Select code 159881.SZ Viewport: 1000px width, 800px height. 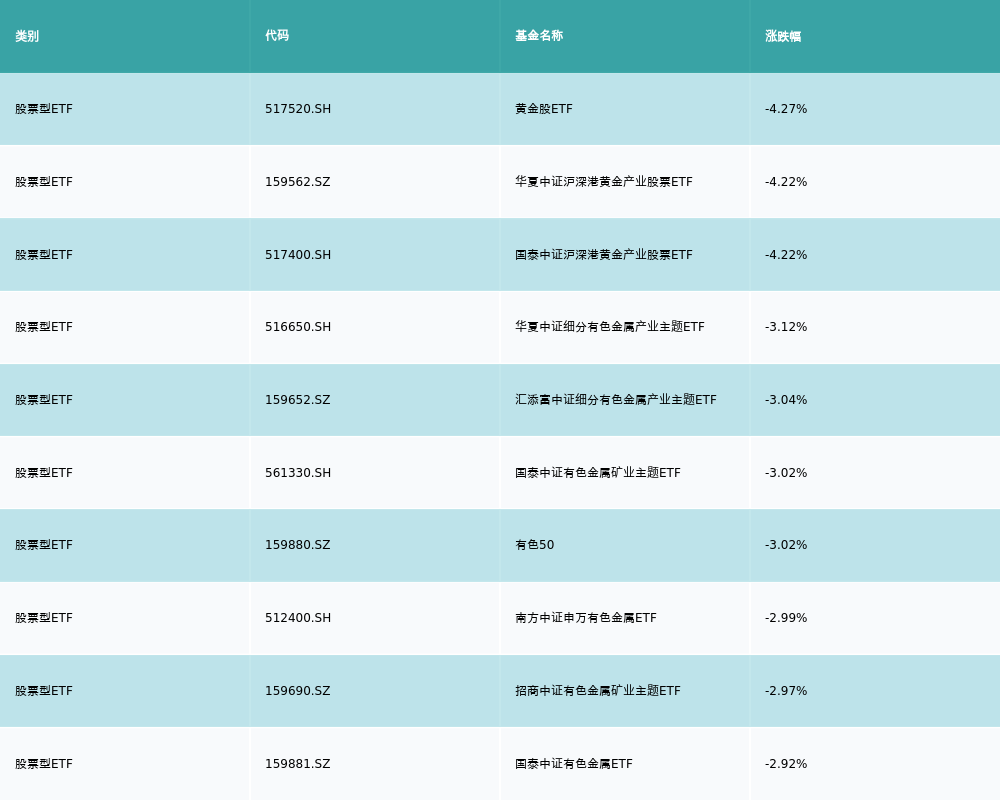(298, 764)
